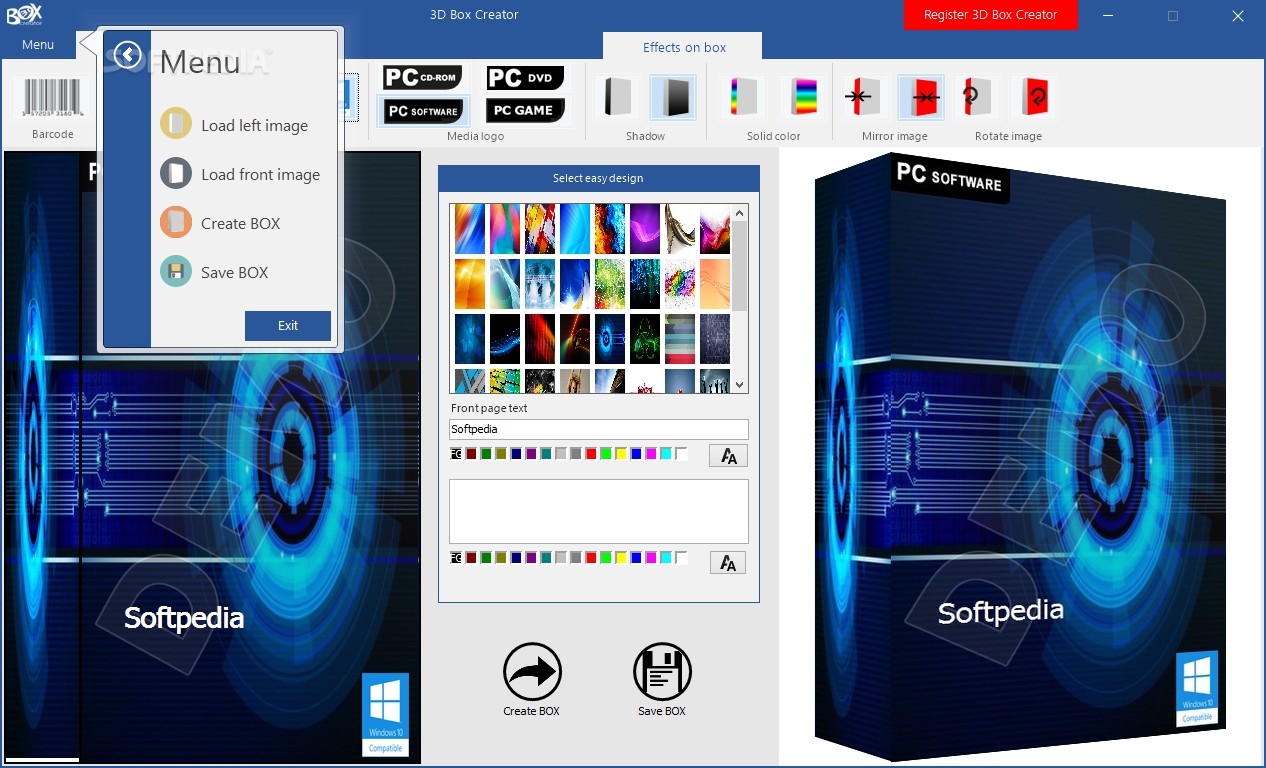1266x768 pixels.
Task: Pick dark red swatch in lower color row
Action: click(471, 558)
